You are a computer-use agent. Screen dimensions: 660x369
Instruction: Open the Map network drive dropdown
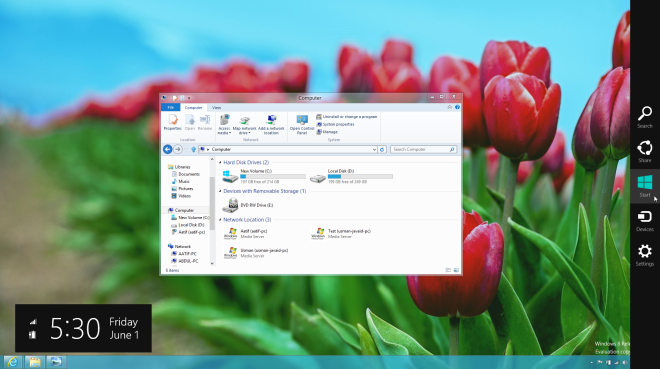pos(245,125)
